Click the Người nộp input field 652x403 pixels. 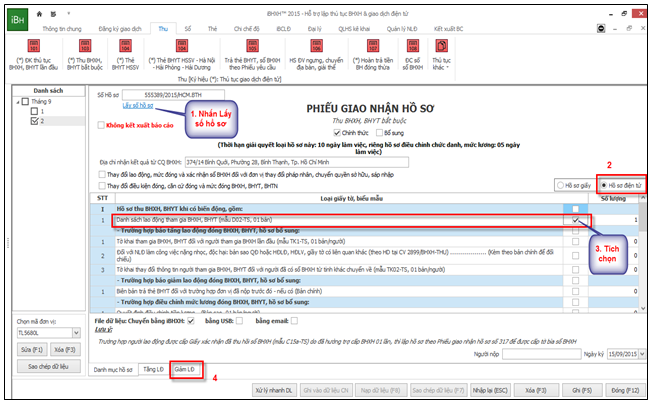click(538, 353)
